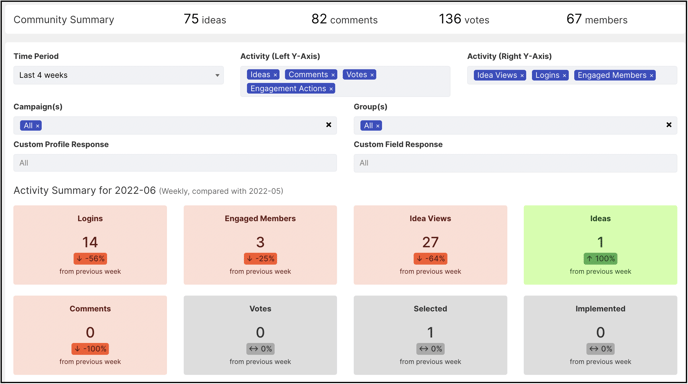Remove the Votes tag from left axis
Viewport: 688px width, 384px height.
[372, 75]
